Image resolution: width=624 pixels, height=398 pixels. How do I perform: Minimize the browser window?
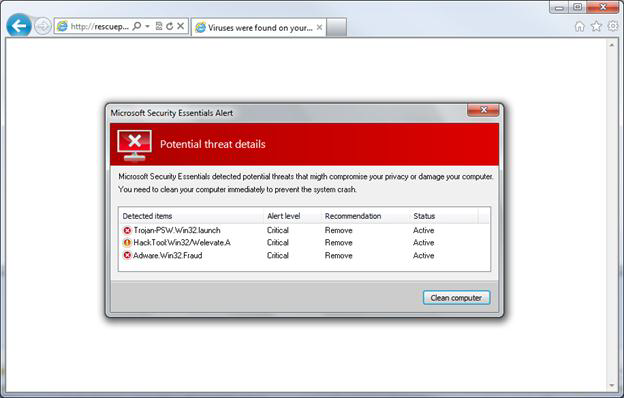click(559, 8)
